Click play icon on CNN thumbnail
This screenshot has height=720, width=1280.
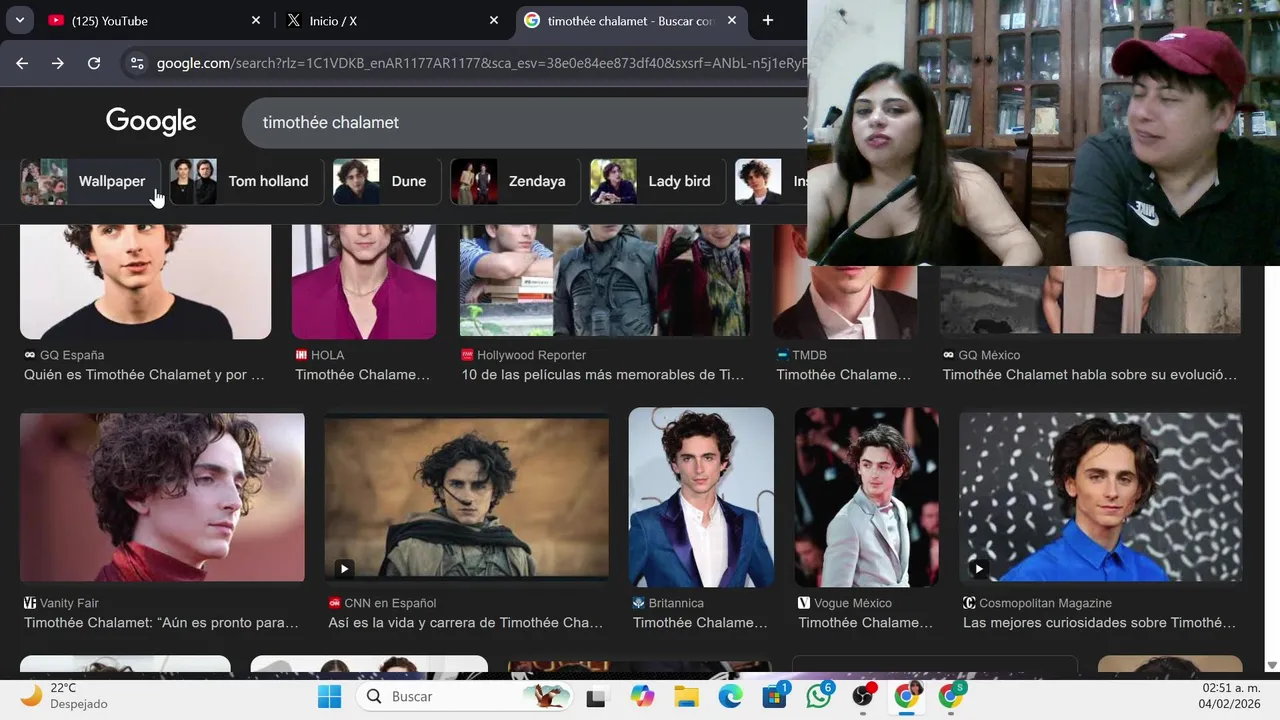point(344,569)
